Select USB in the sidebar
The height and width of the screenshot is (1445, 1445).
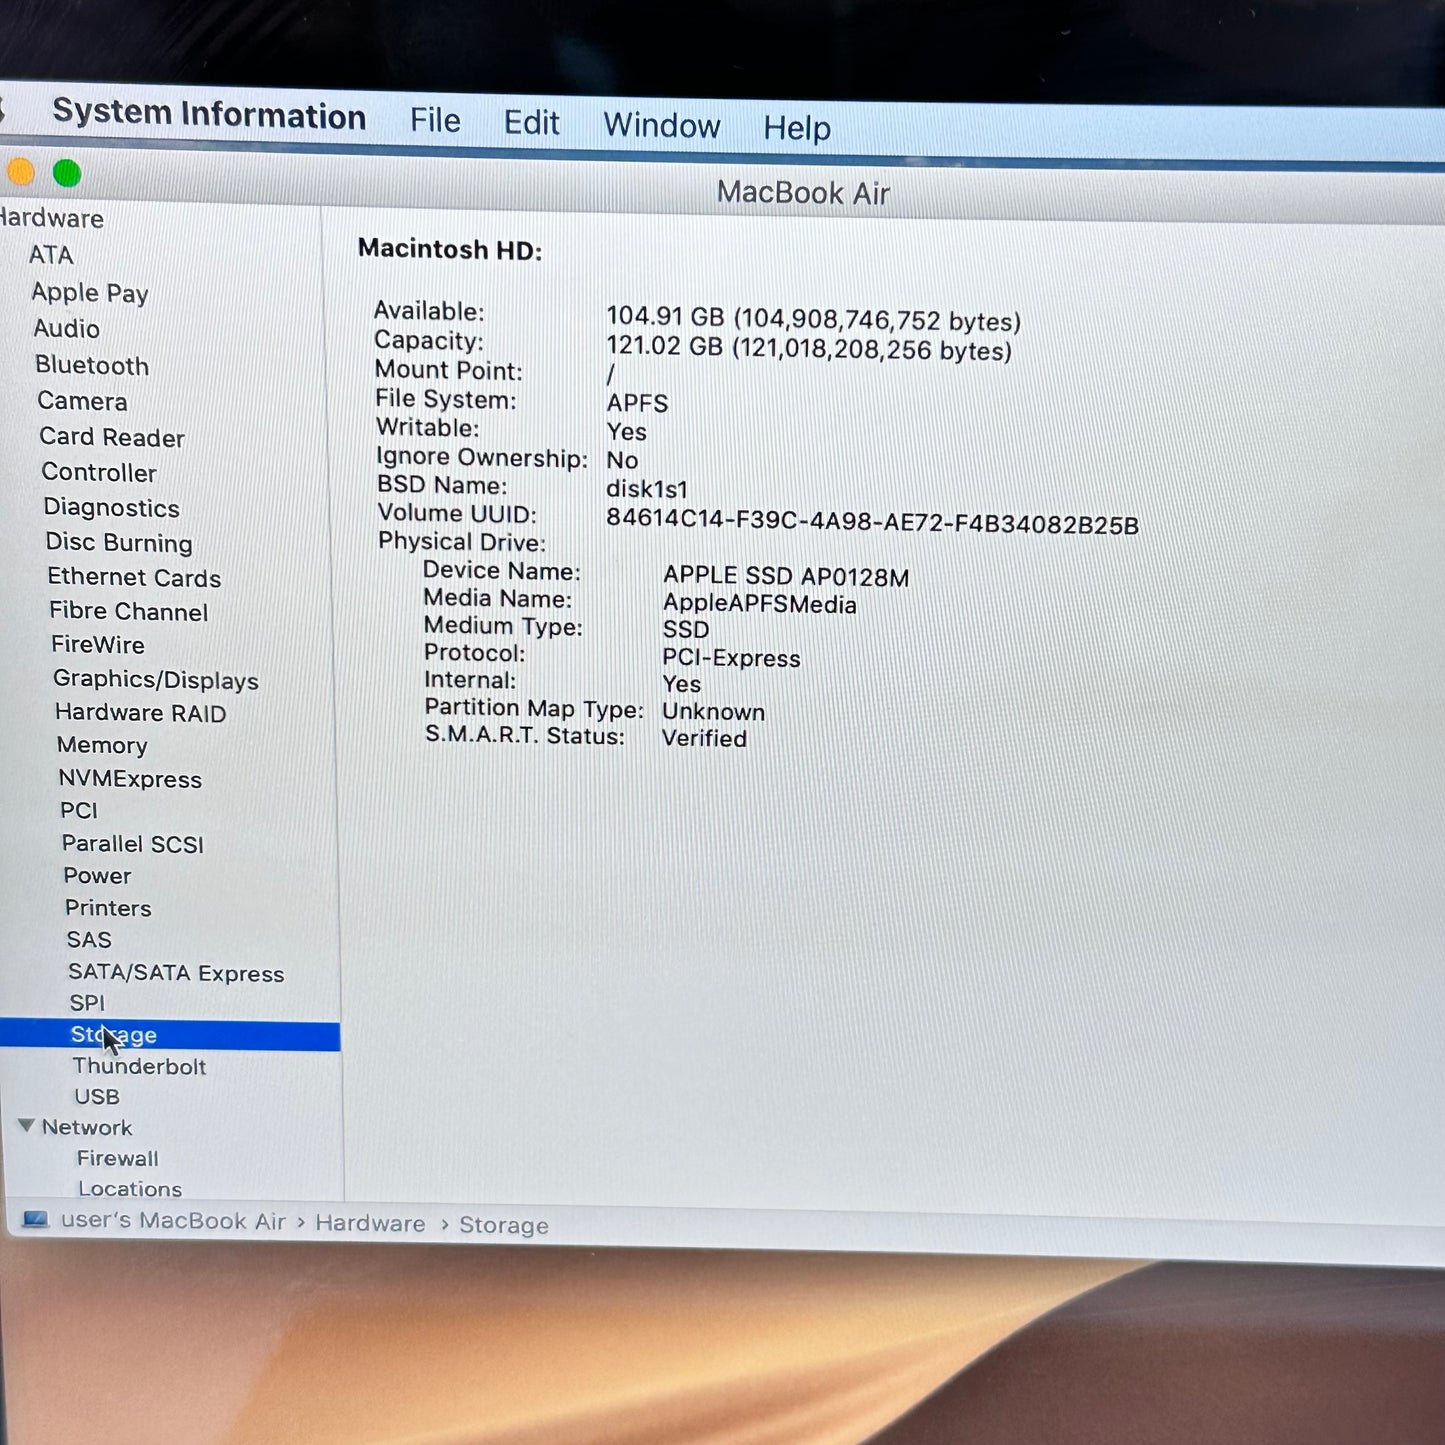97,1096
